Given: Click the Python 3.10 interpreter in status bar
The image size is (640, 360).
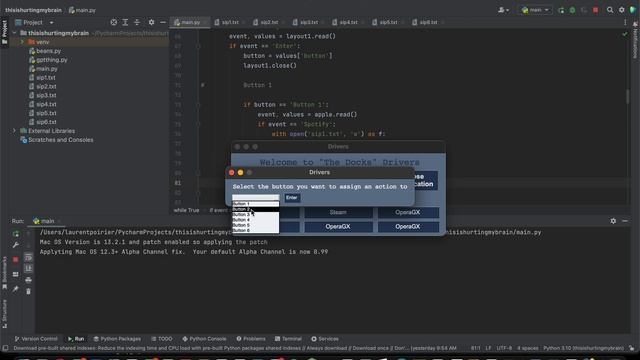Looking at the screenshot, I should 583,348.
